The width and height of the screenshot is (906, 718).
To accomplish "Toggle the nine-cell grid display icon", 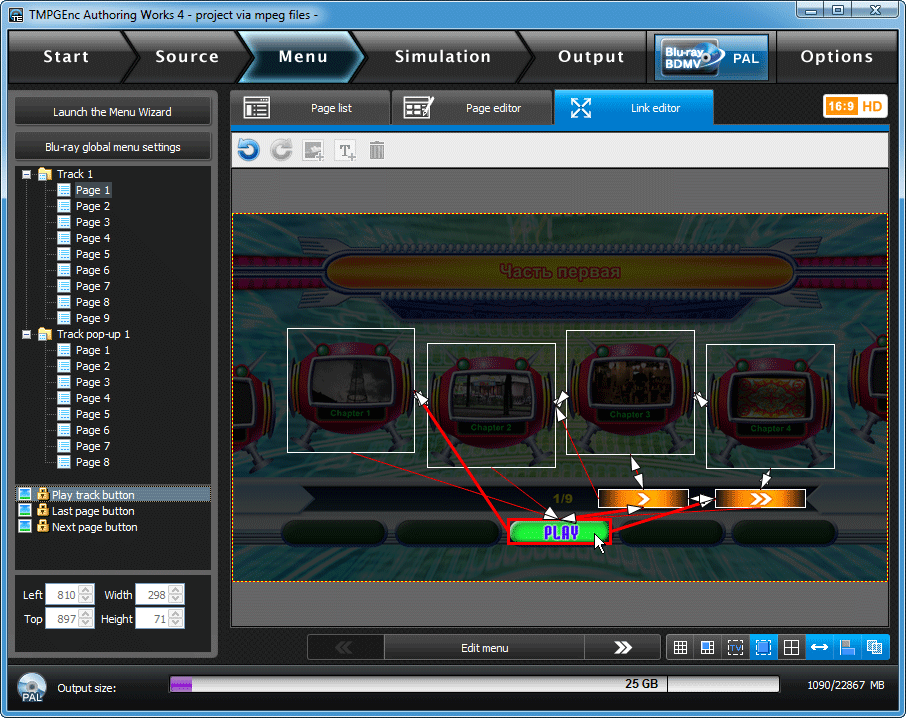I will pos(680,648).
